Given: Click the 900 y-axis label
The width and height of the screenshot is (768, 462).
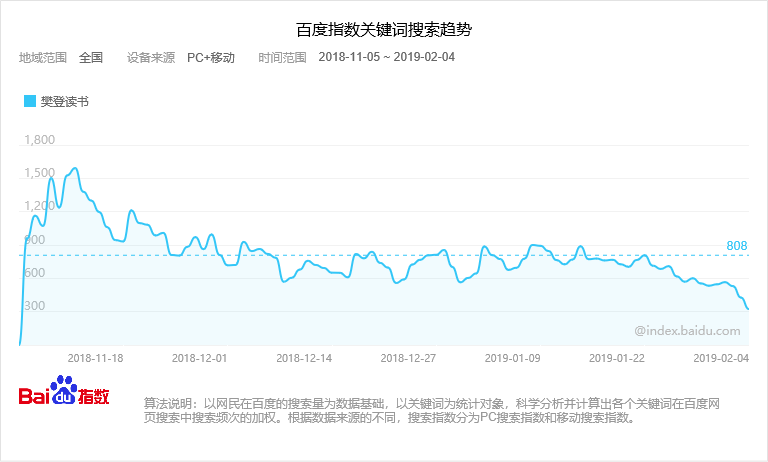Looking at the screenshot, I should coord(34,240).
